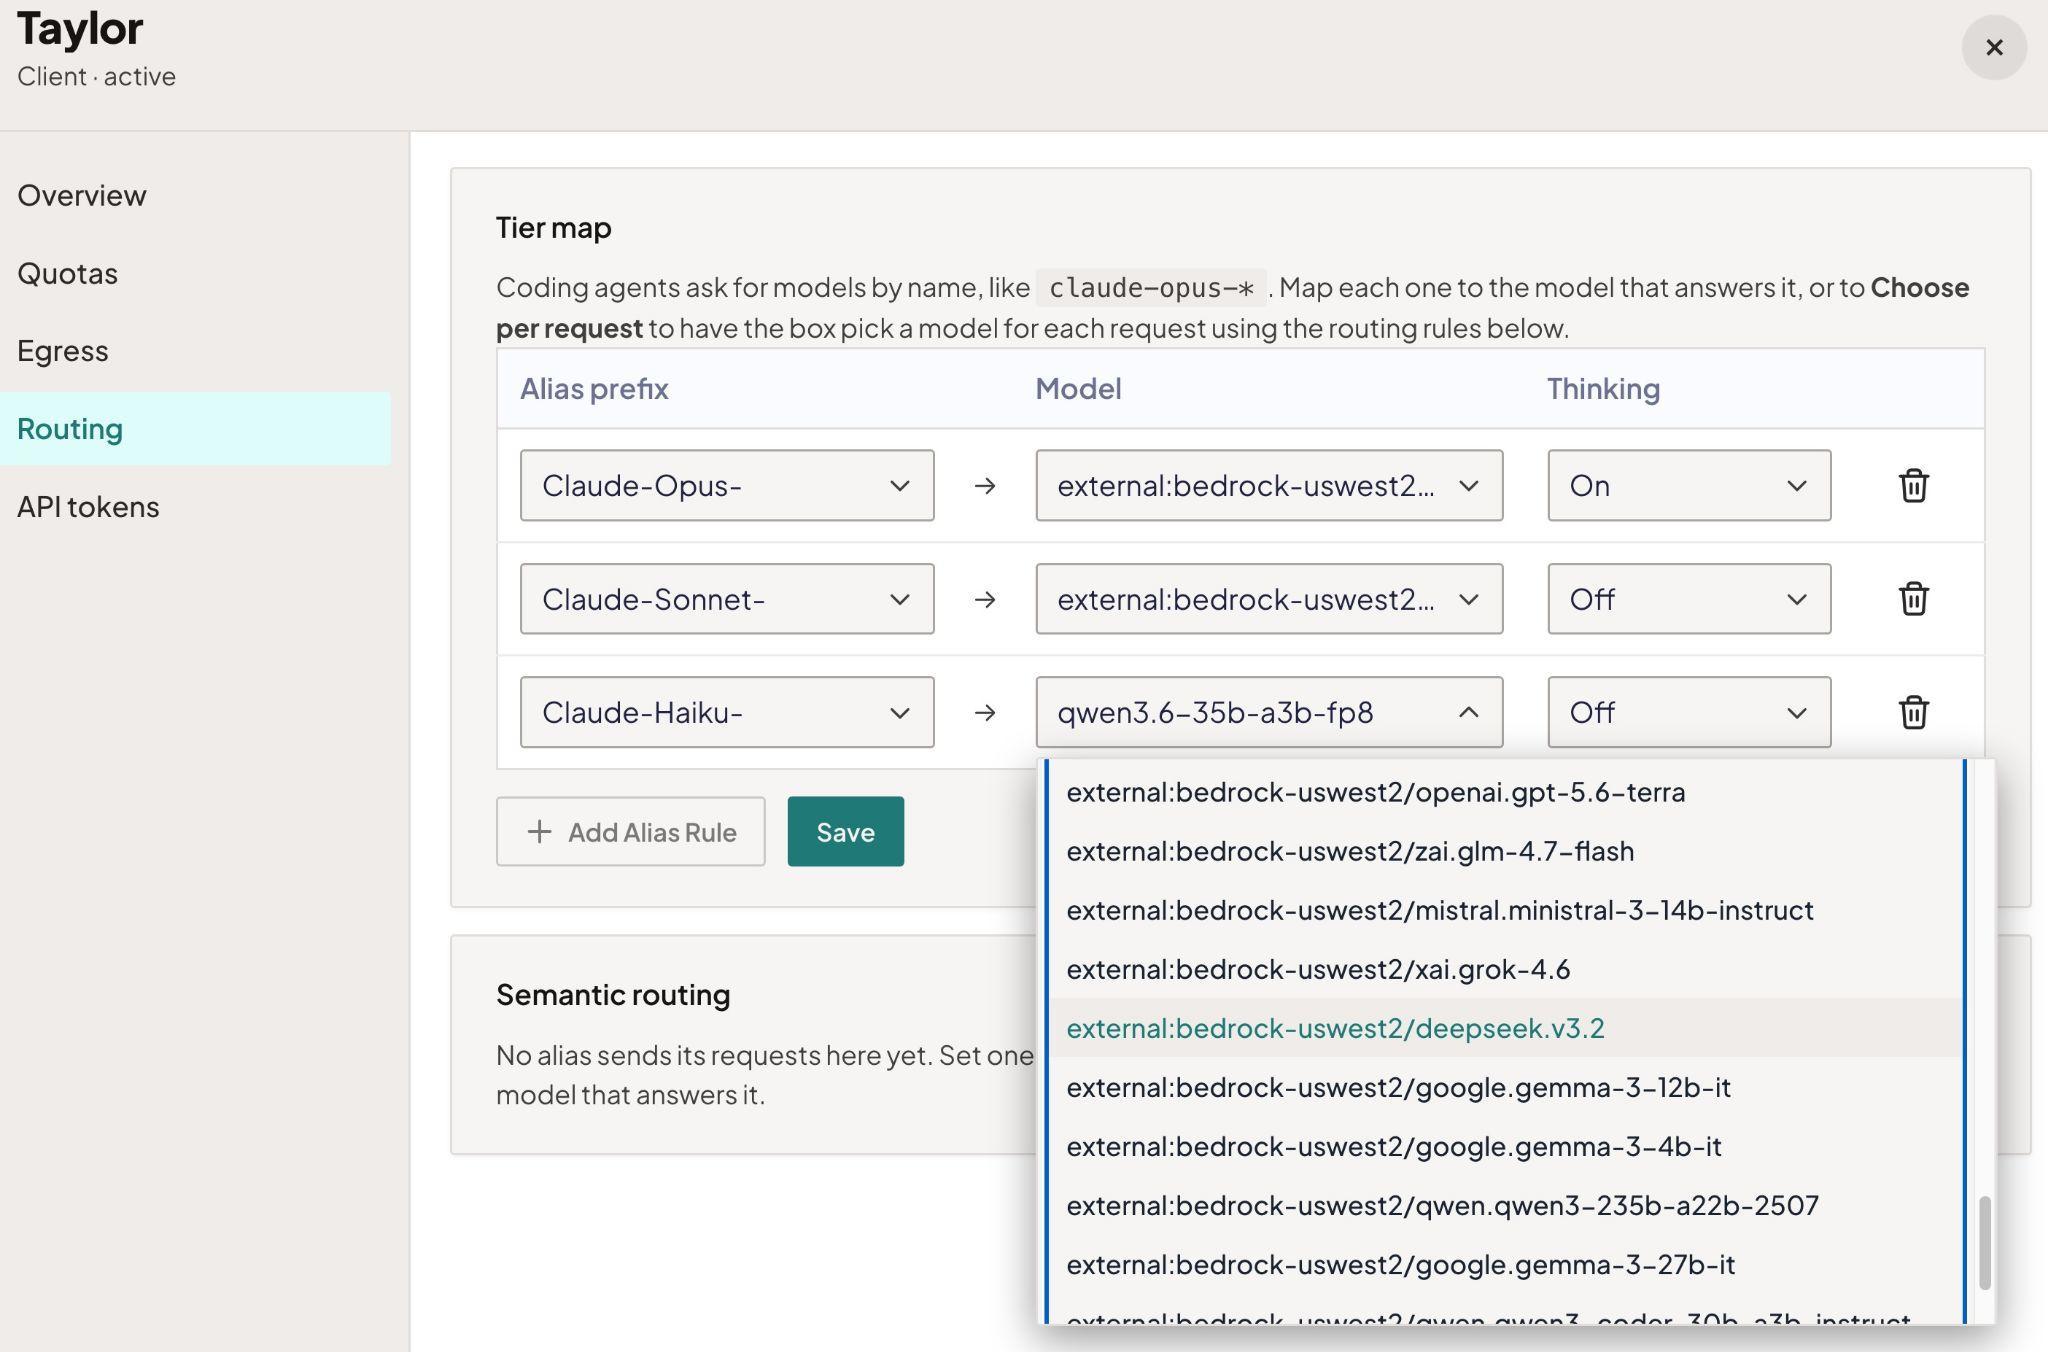Click the claude-opus-* code snippet

[1151, 288]
